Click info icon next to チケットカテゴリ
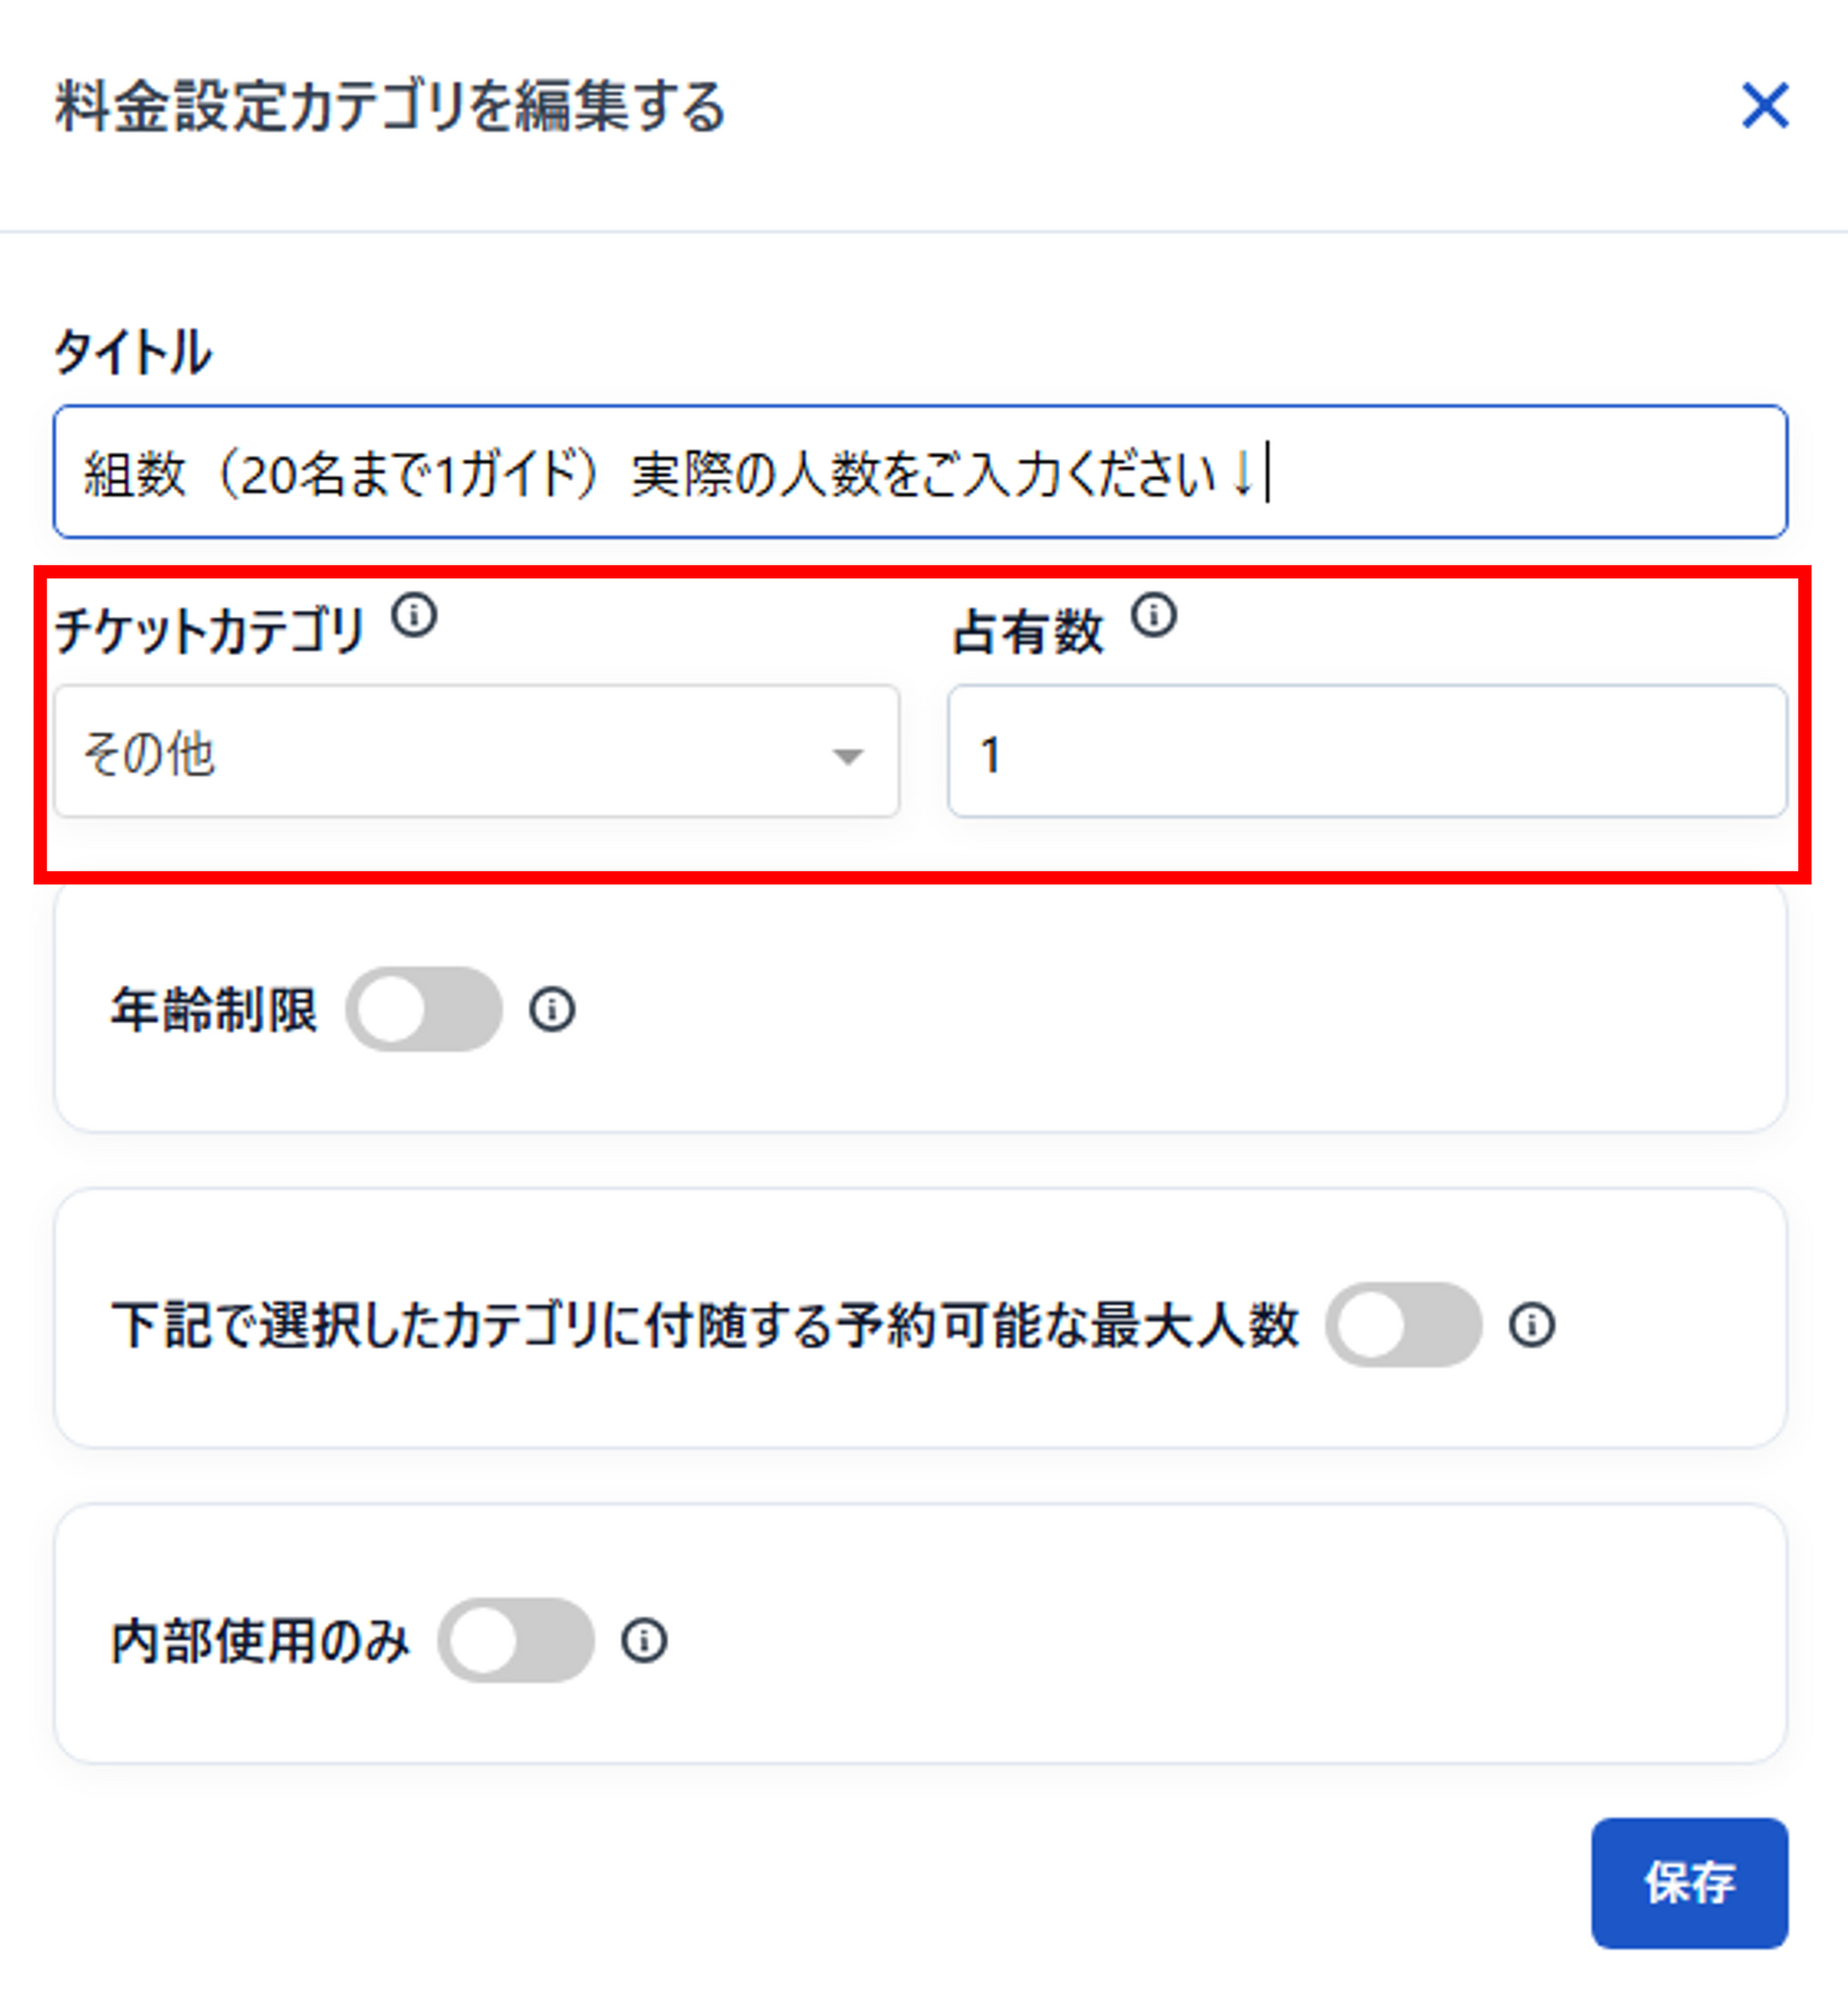Image resolution: width=1848 pixels, height=1992 pixels. click(414, 615)
